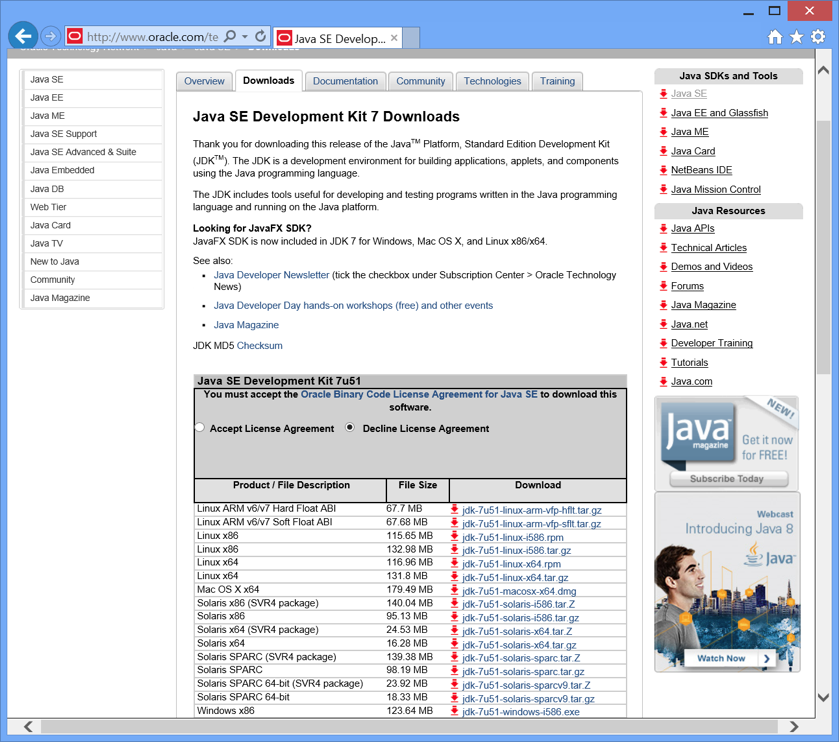
Task: Click 'Solaris SPARC 64-bit' product description
Action: (243, 697)
